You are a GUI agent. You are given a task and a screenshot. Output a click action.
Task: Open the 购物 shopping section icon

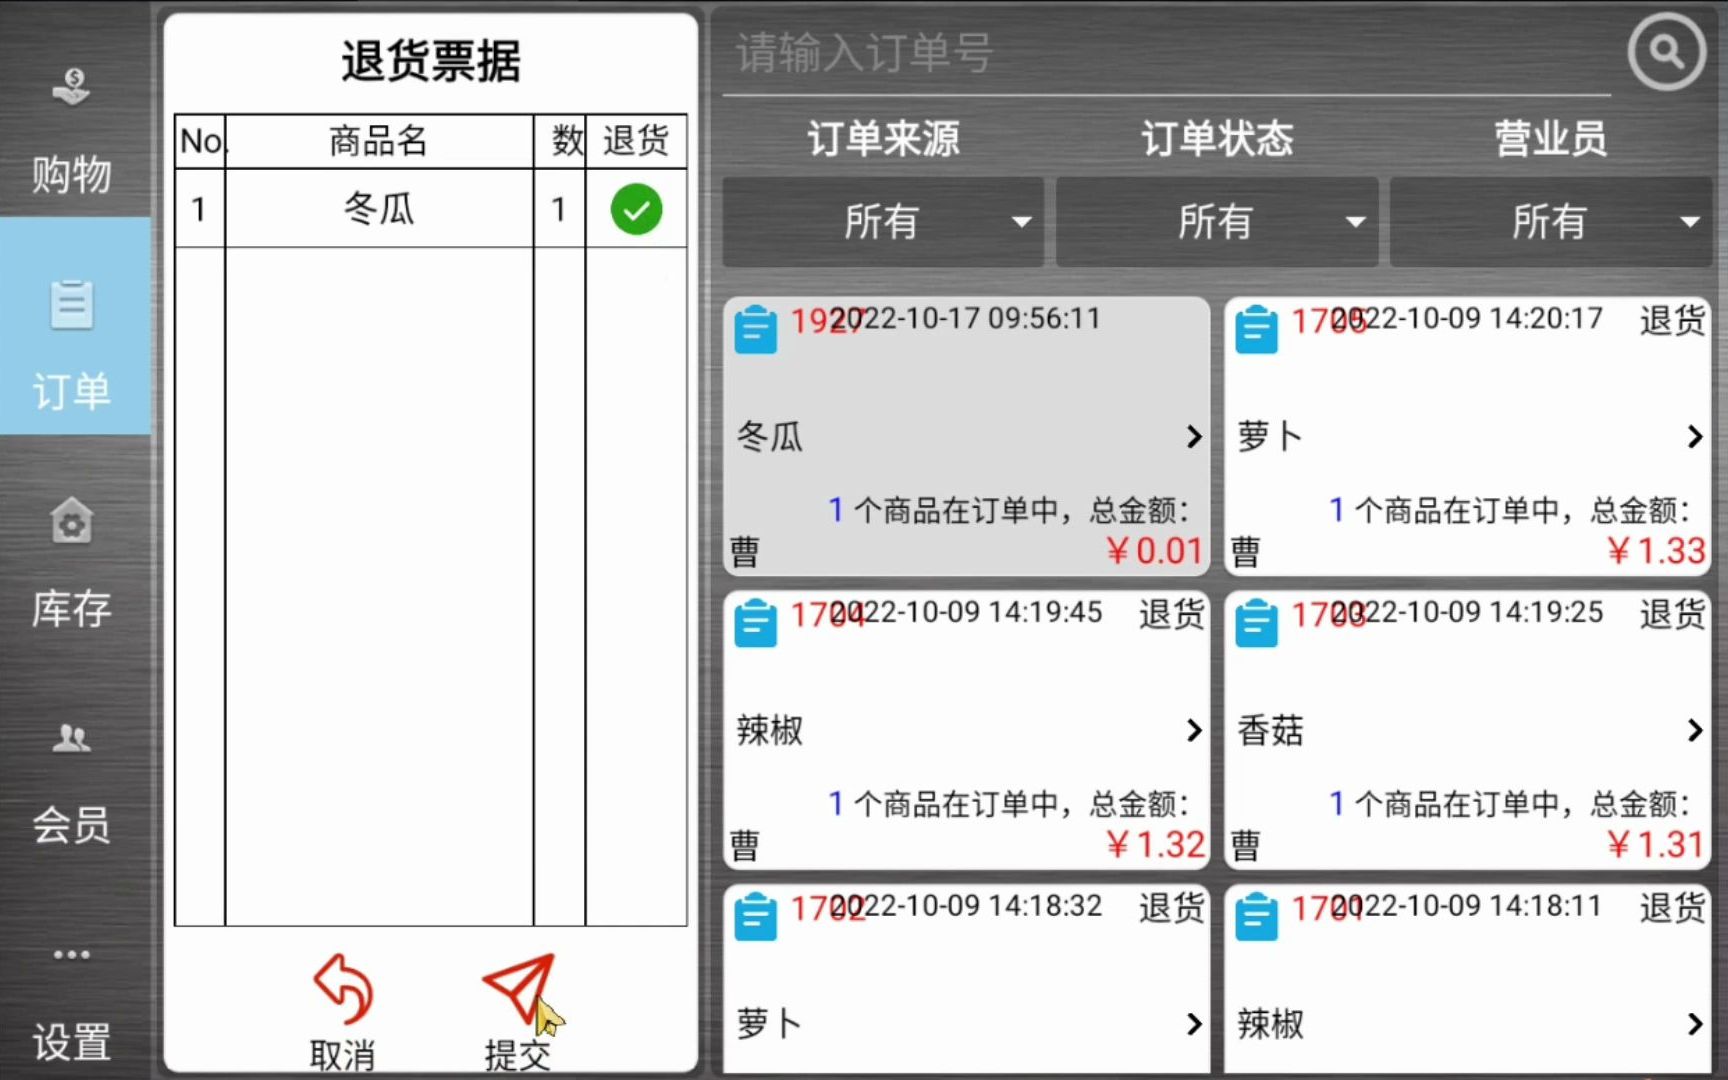(71, 87)
